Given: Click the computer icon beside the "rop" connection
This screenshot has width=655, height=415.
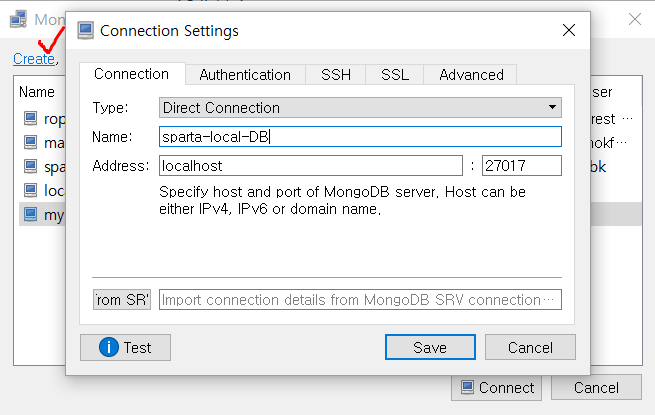Looking at the screenshot, I should [x=31, y=119].
